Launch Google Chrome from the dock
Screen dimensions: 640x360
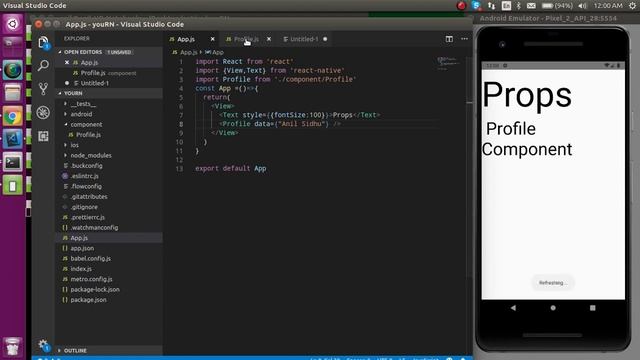coord(12,117)
